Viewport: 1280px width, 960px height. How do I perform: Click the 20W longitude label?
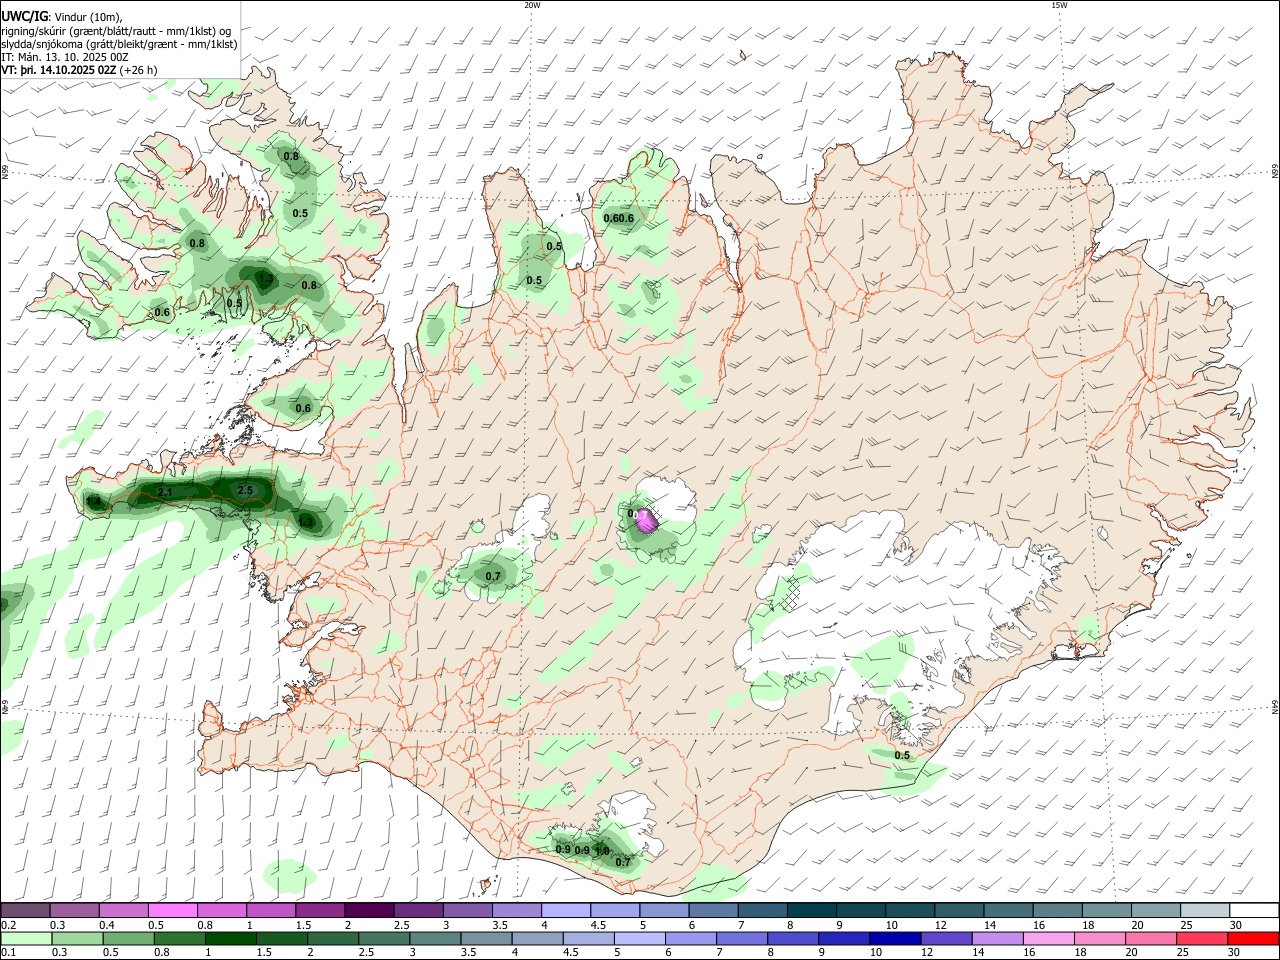531,5
